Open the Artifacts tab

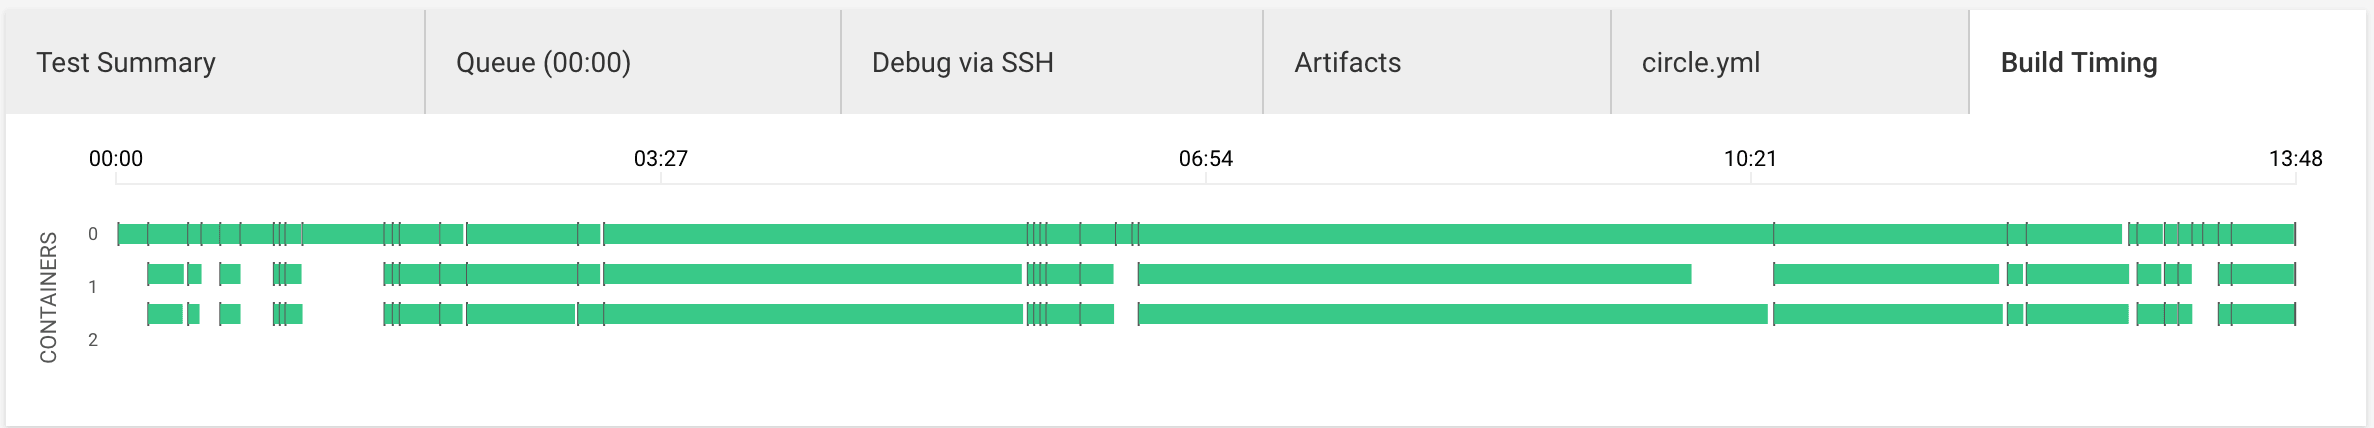pos(1347,63)
